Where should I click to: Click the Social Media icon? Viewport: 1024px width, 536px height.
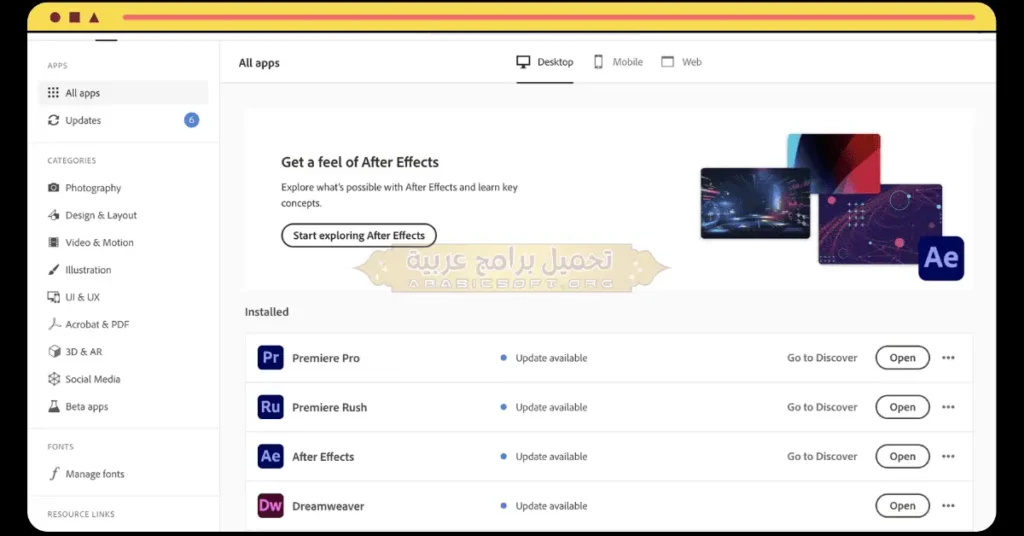tap(54, 379)
